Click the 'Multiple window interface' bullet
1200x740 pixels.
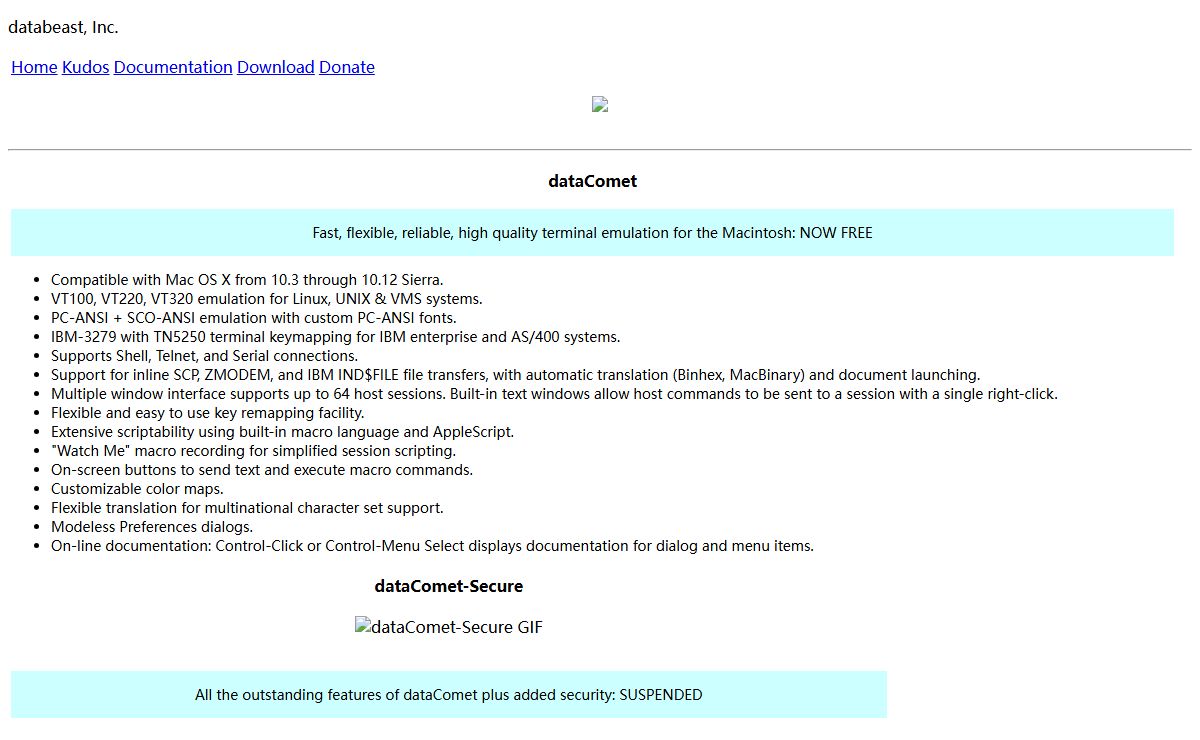(554, 394)
